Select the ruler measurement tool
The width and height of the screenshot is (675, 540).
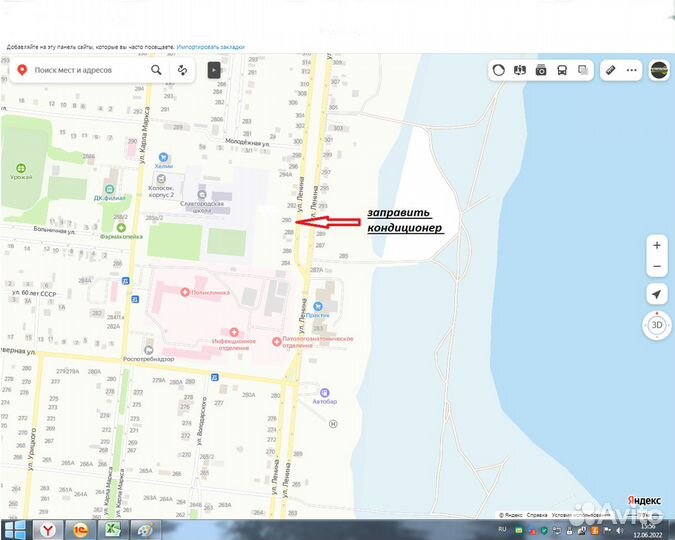click(x=610, y=70)
